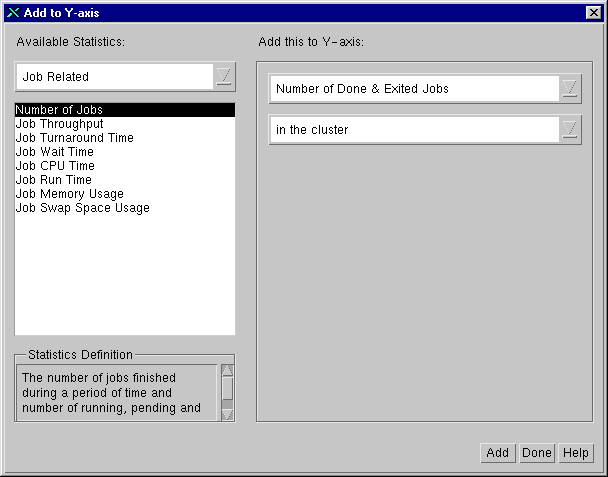Open the 'in the cluster' dropdown arrow
Image resolution: width=608 pixels, height=477 pixels.
tap(570, 130)
